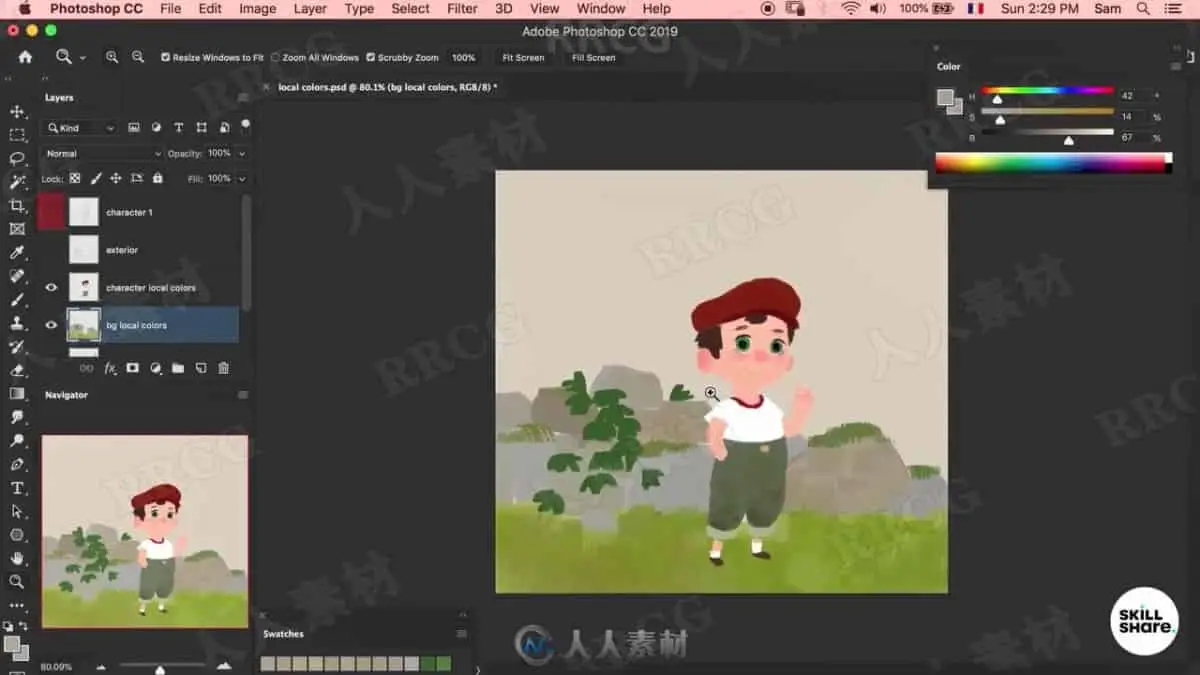
Task: Click the Home icon in options bar
Action: [25, 57]
